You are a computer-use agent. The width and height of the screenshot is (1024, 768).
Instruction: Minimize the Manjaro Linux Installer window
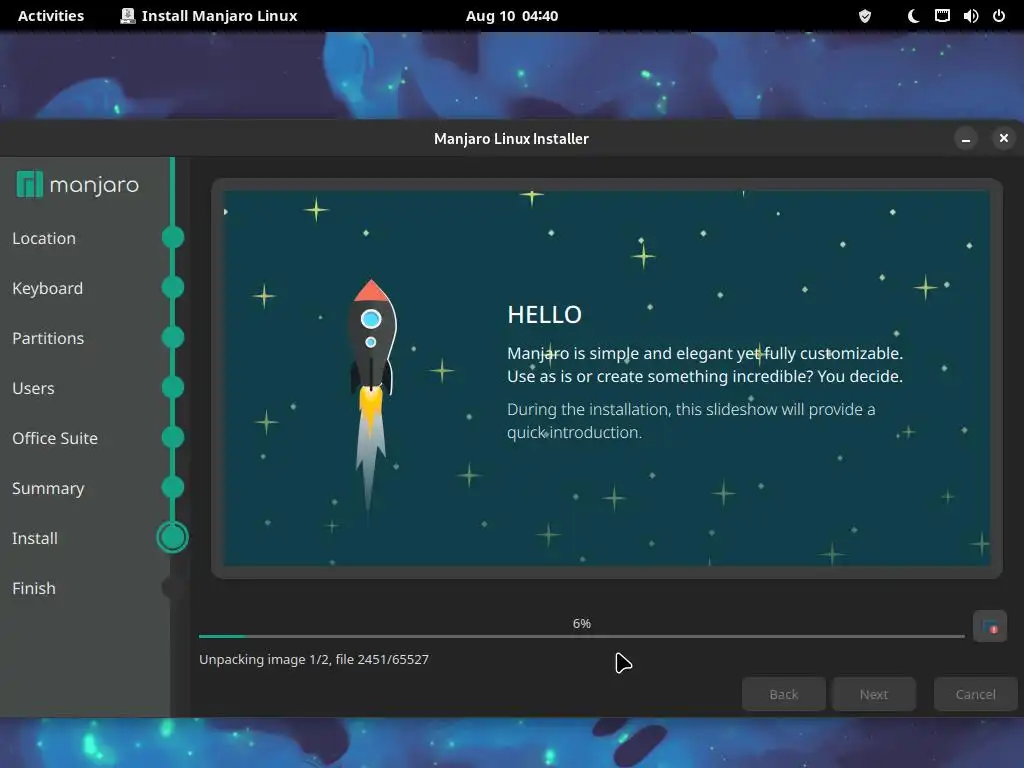[x=965, y=138]
